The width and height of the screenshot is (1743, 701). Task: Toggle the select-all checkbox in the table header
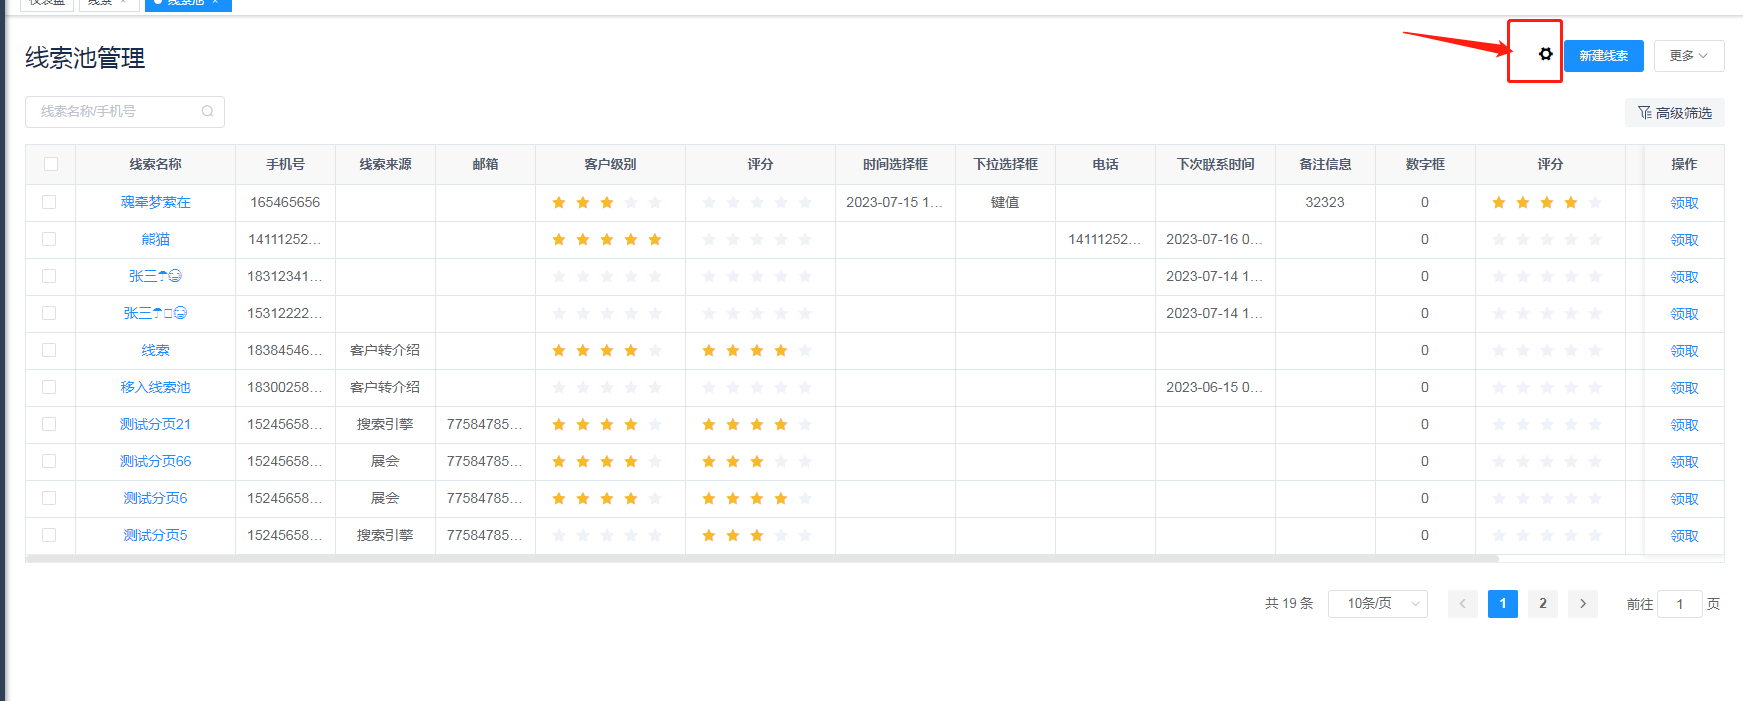(x=51, y=164)
